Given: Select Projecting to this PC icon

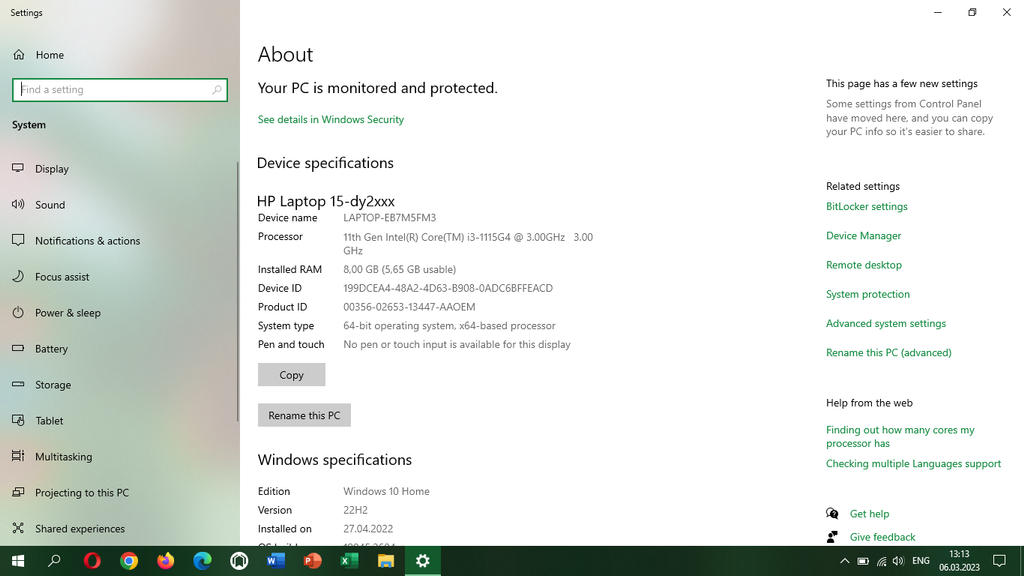Looking at the screenshot, I should point(18,492).
